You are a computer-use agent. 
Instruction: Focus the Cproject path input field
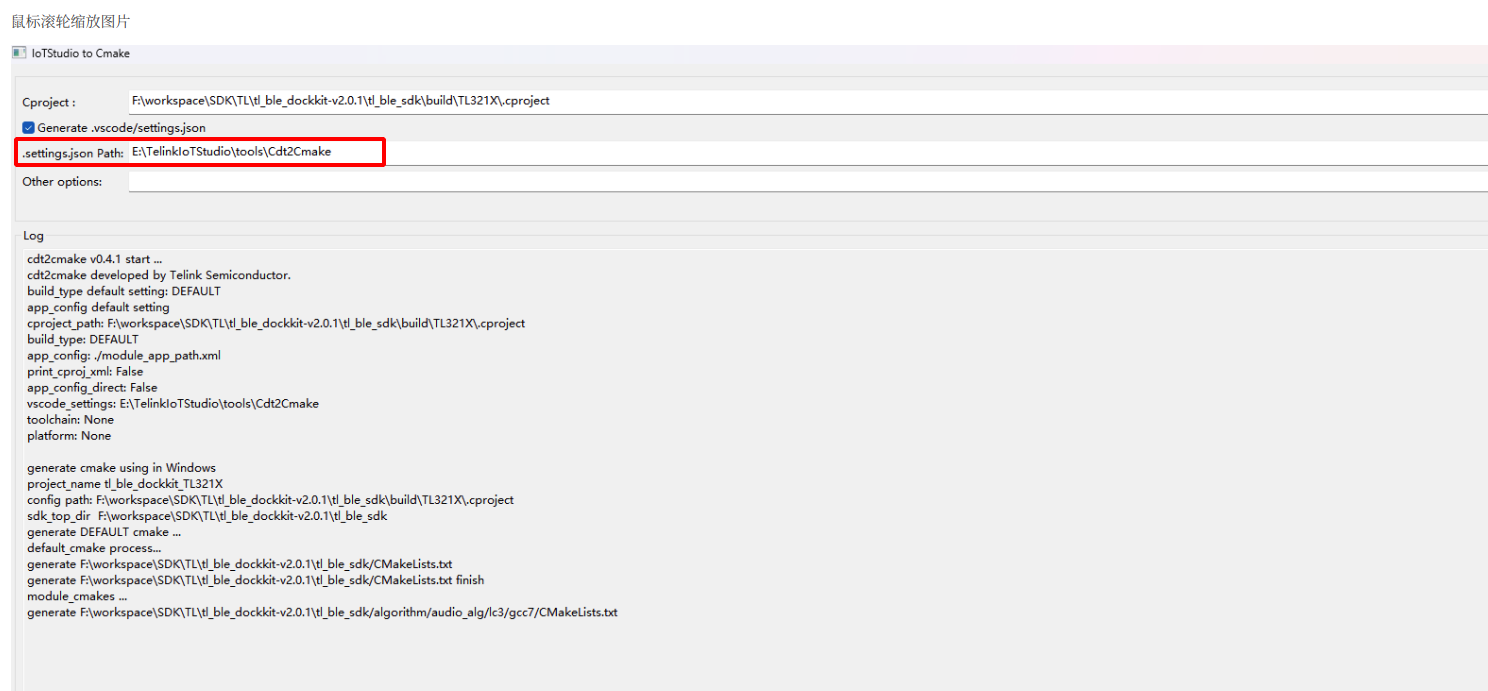click(808, 101)
